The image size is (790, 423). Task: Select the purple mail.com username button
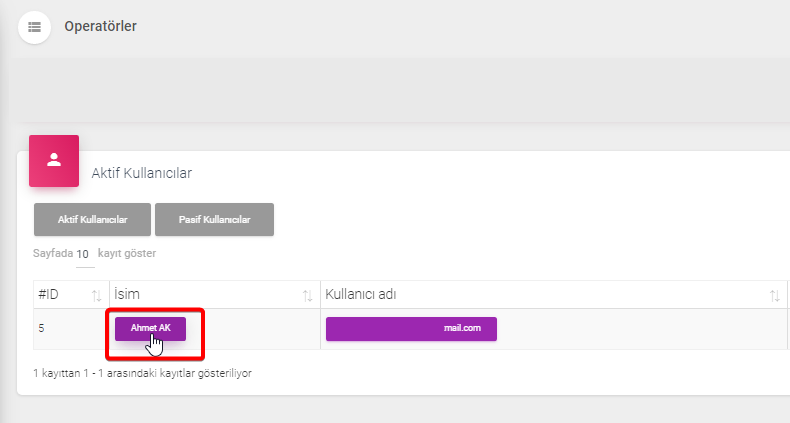[411, 328]
